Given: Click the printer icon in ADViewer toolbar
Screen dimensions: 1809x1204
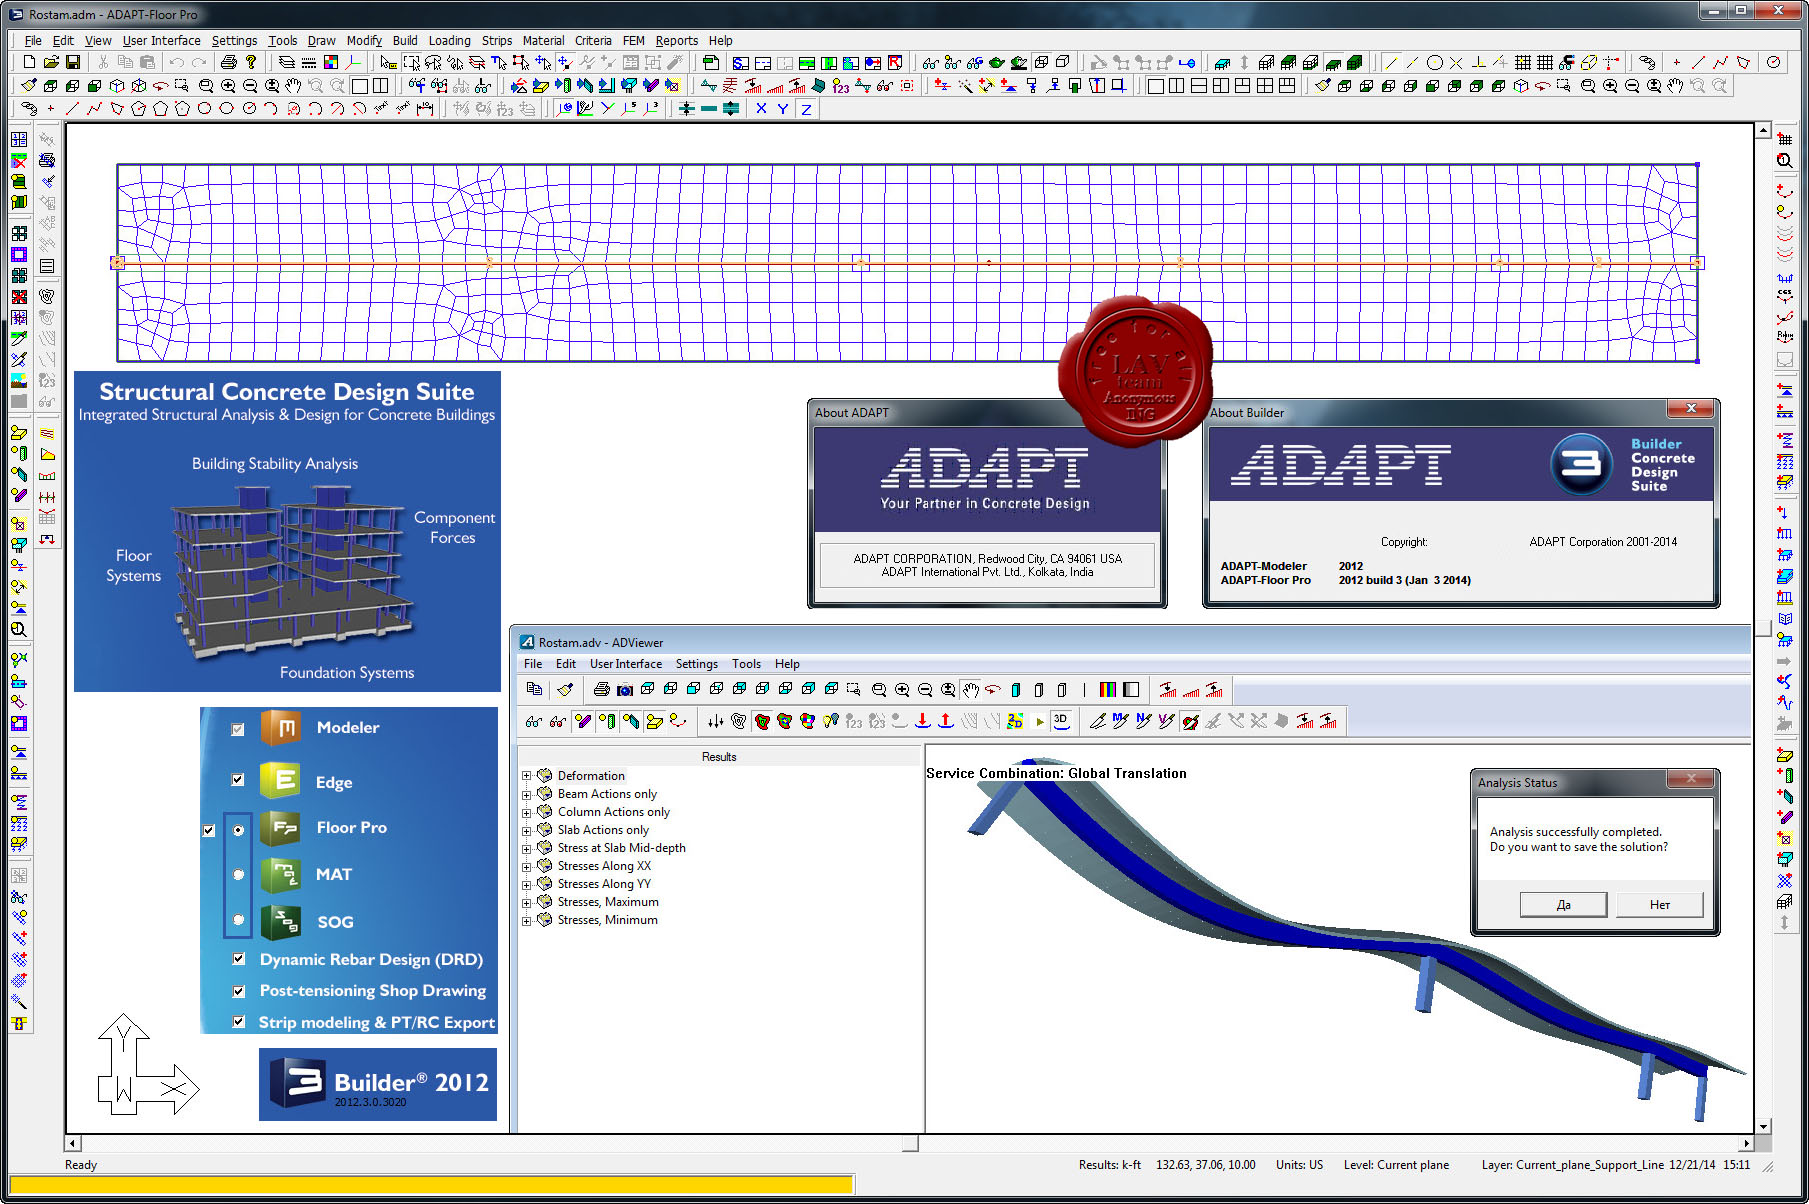Looking at the screenshot, I should (x=601, y=689).
